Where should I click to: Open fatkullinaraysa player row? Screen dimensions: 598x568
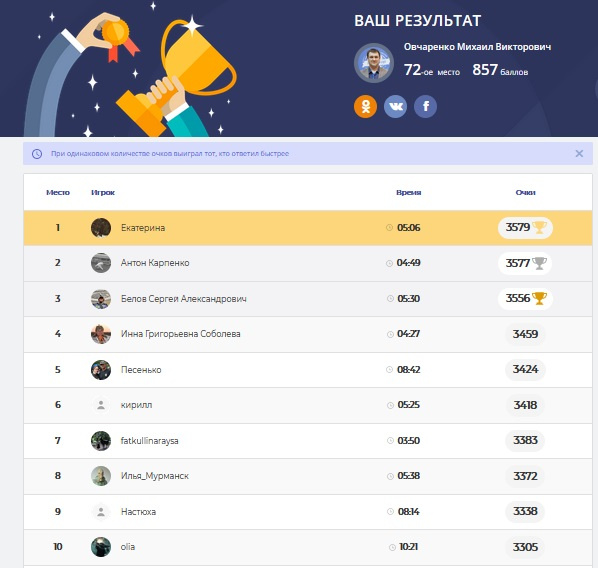[308, 441]
